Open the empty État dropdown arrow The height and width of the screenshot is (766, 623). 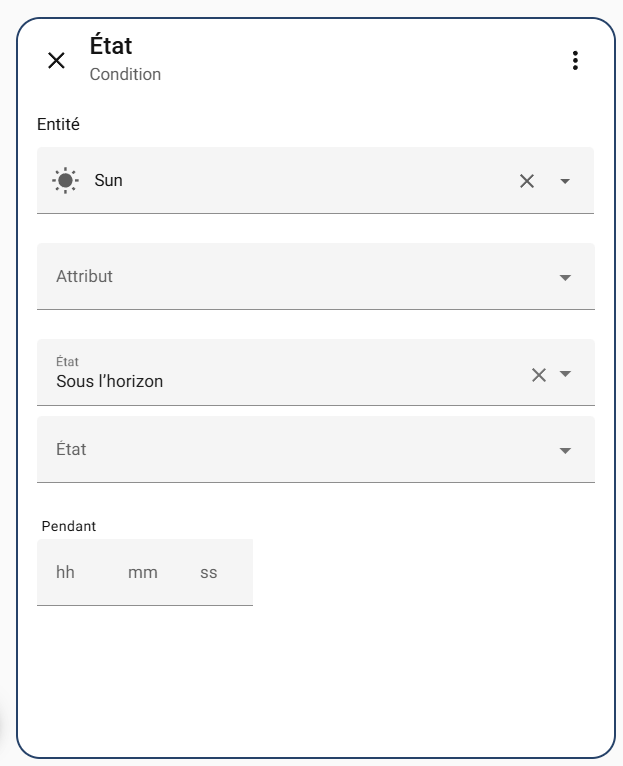pos(565,450)
